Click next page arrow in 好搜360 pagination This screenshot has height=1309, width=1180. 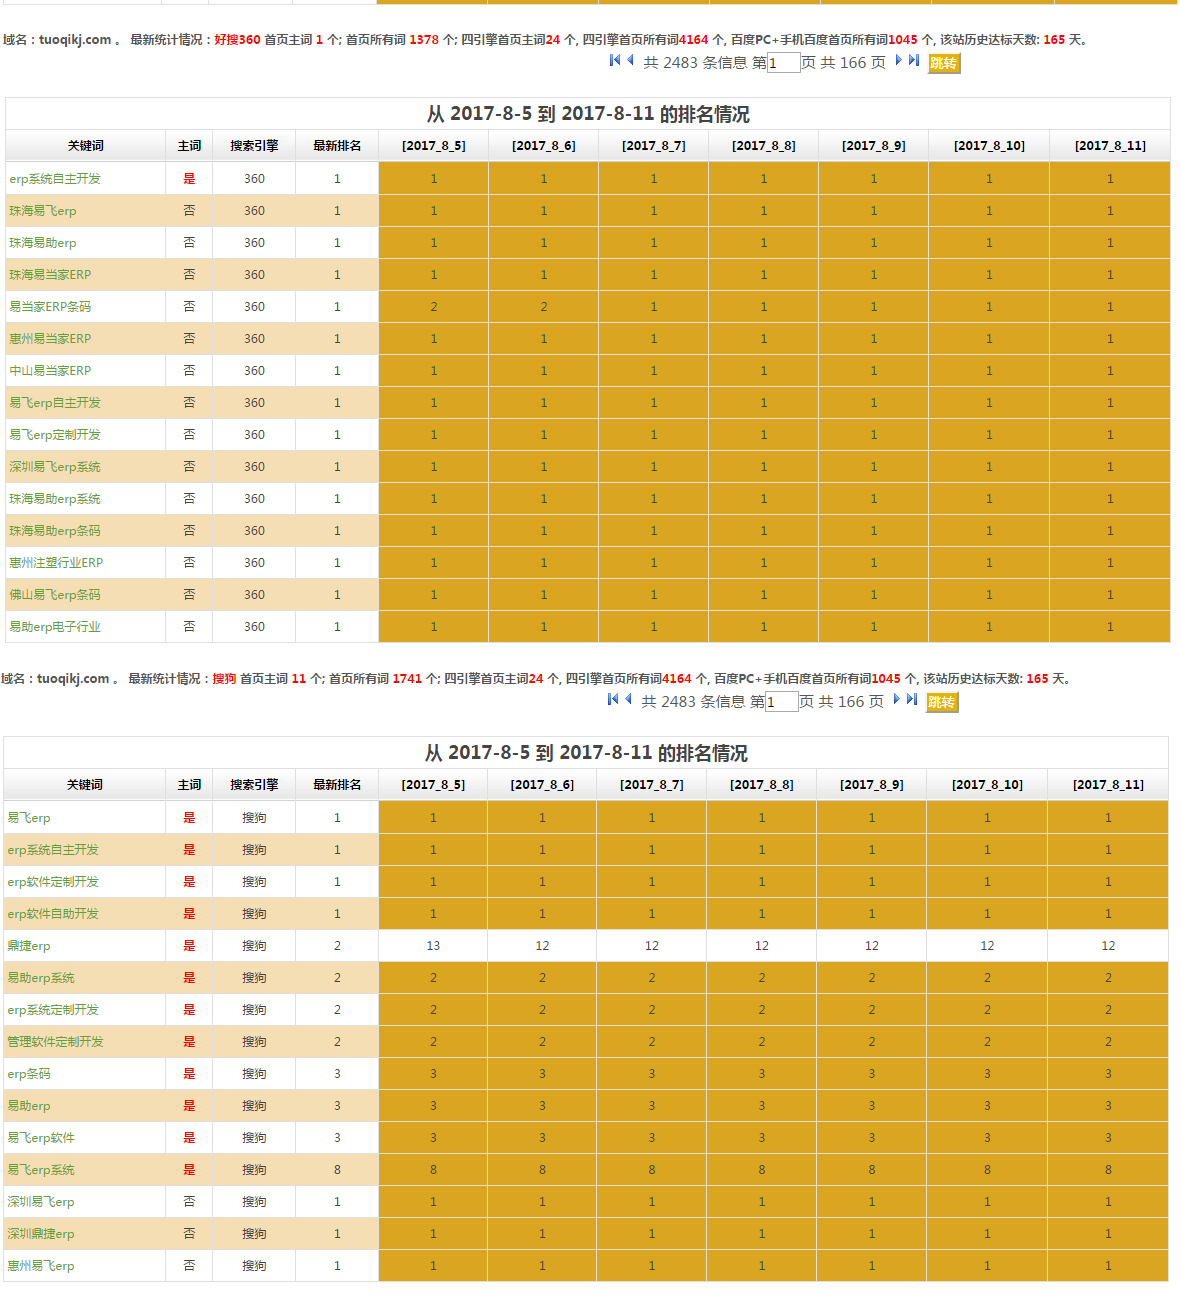898,61
